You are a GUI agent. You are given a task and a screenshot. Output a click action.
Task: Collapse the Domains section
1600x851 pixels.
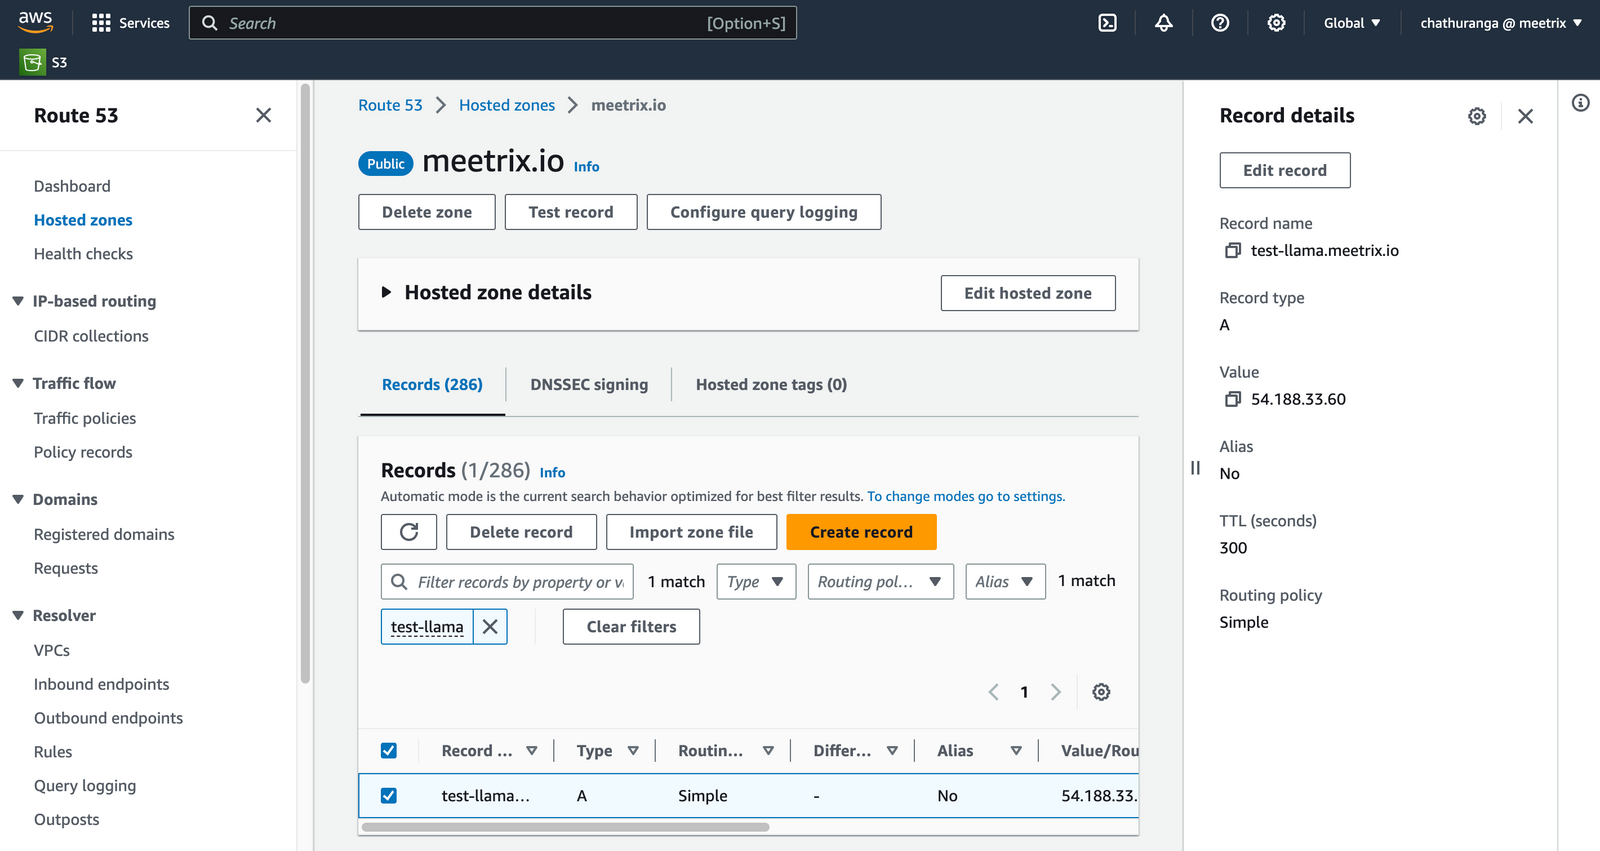pyautogui.click(x=18, y=499)
